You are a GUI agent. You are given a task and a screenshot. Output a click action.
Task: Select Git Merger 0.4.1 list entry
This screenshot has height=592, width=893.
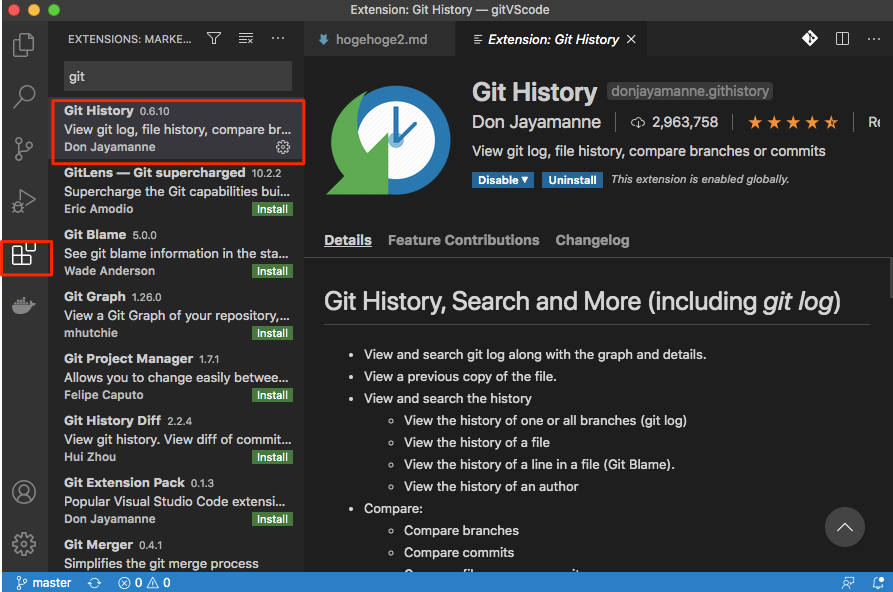point(177,554)
